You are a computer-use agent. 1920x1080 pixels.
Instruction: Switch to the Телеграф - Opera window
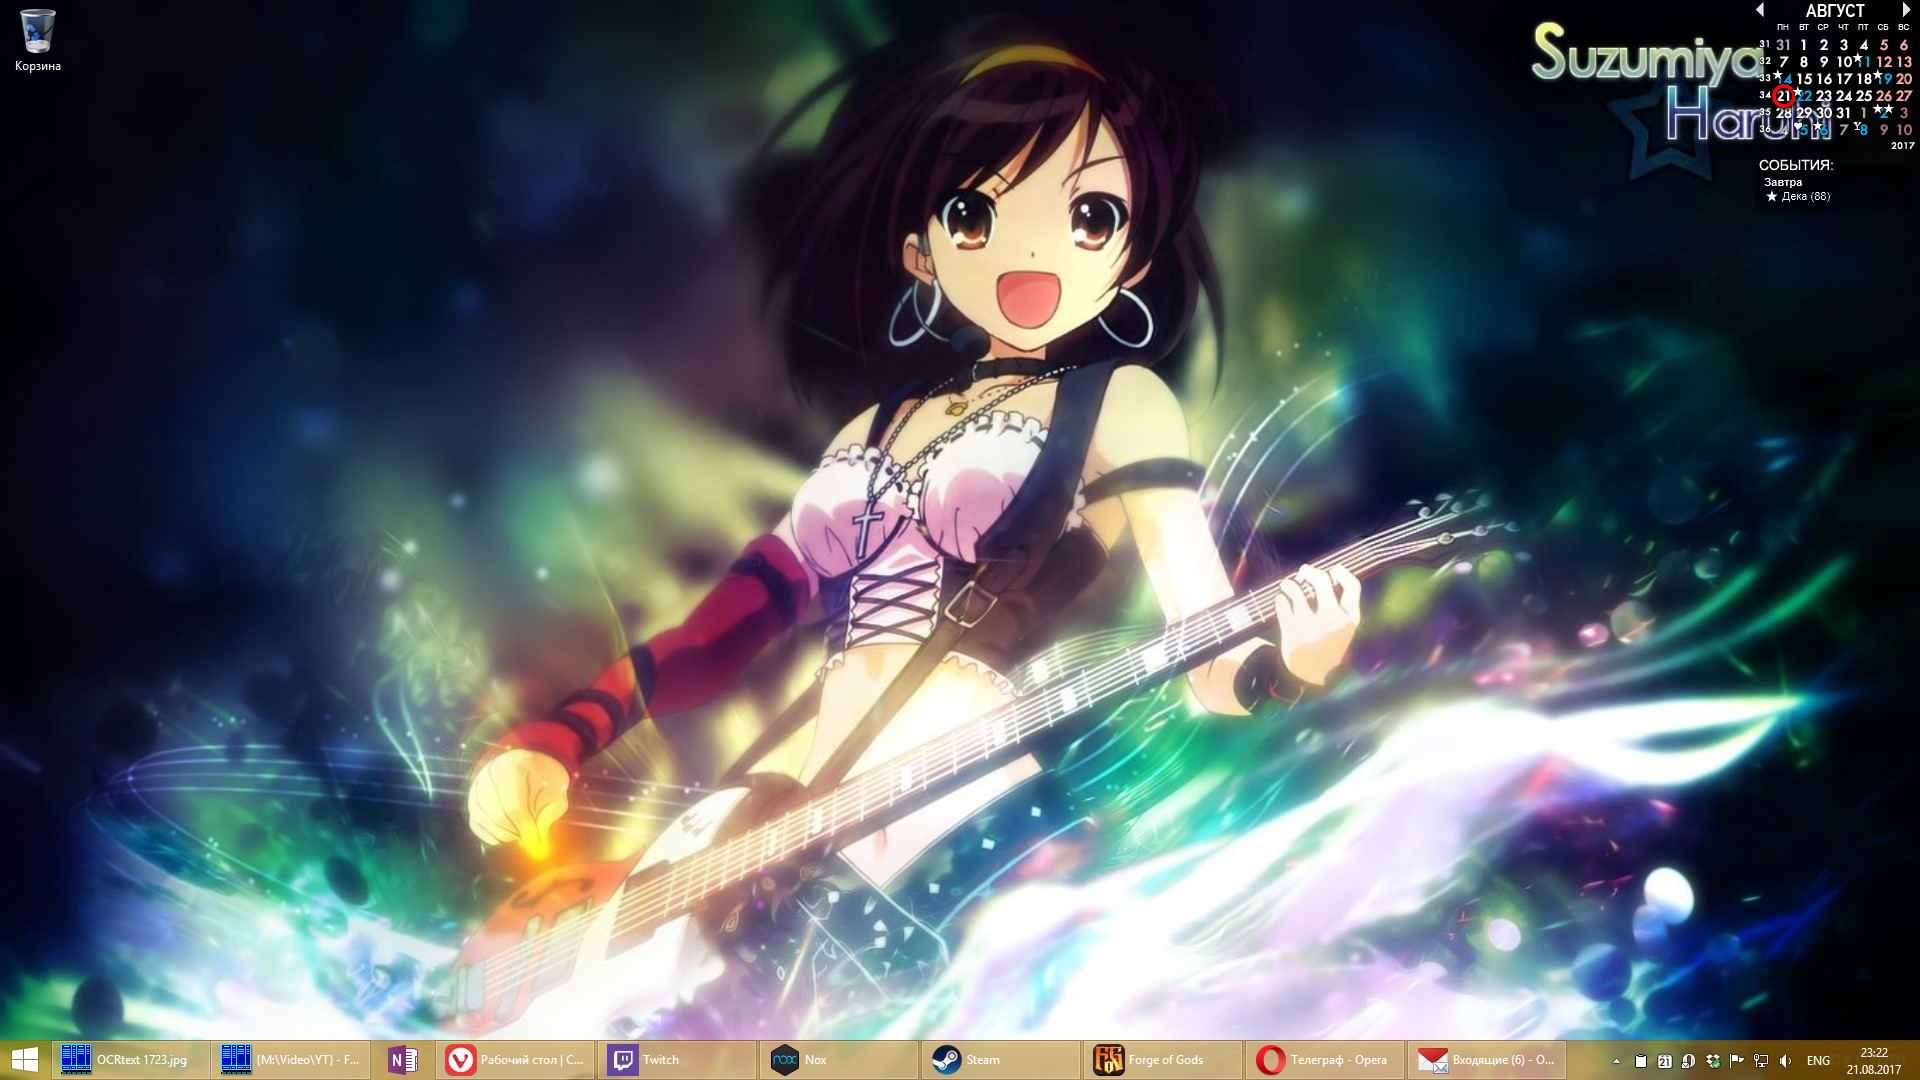[1324, 1060]
